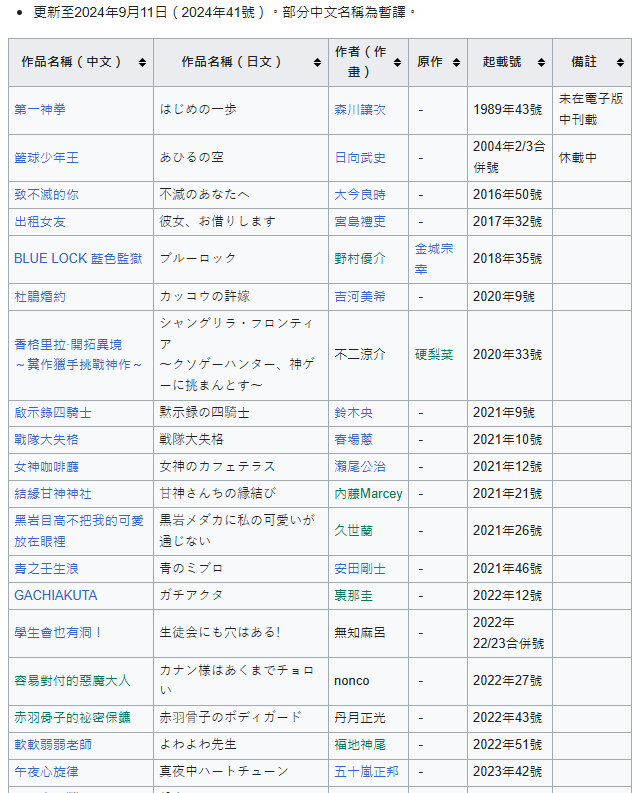Open author 五十嵐正邦 page
The height and width of the screenshot is (793, 635).
[367, 772]
